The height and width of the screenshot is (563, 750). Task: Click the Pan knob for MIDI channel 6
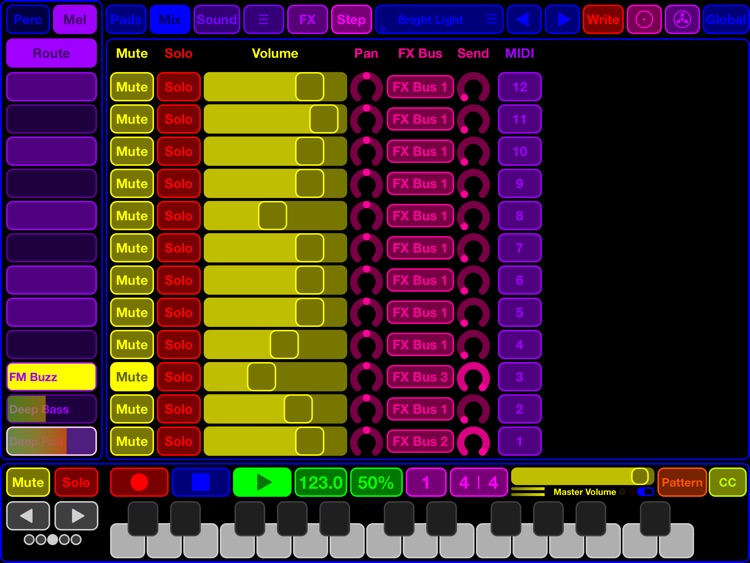pos(366,280)
